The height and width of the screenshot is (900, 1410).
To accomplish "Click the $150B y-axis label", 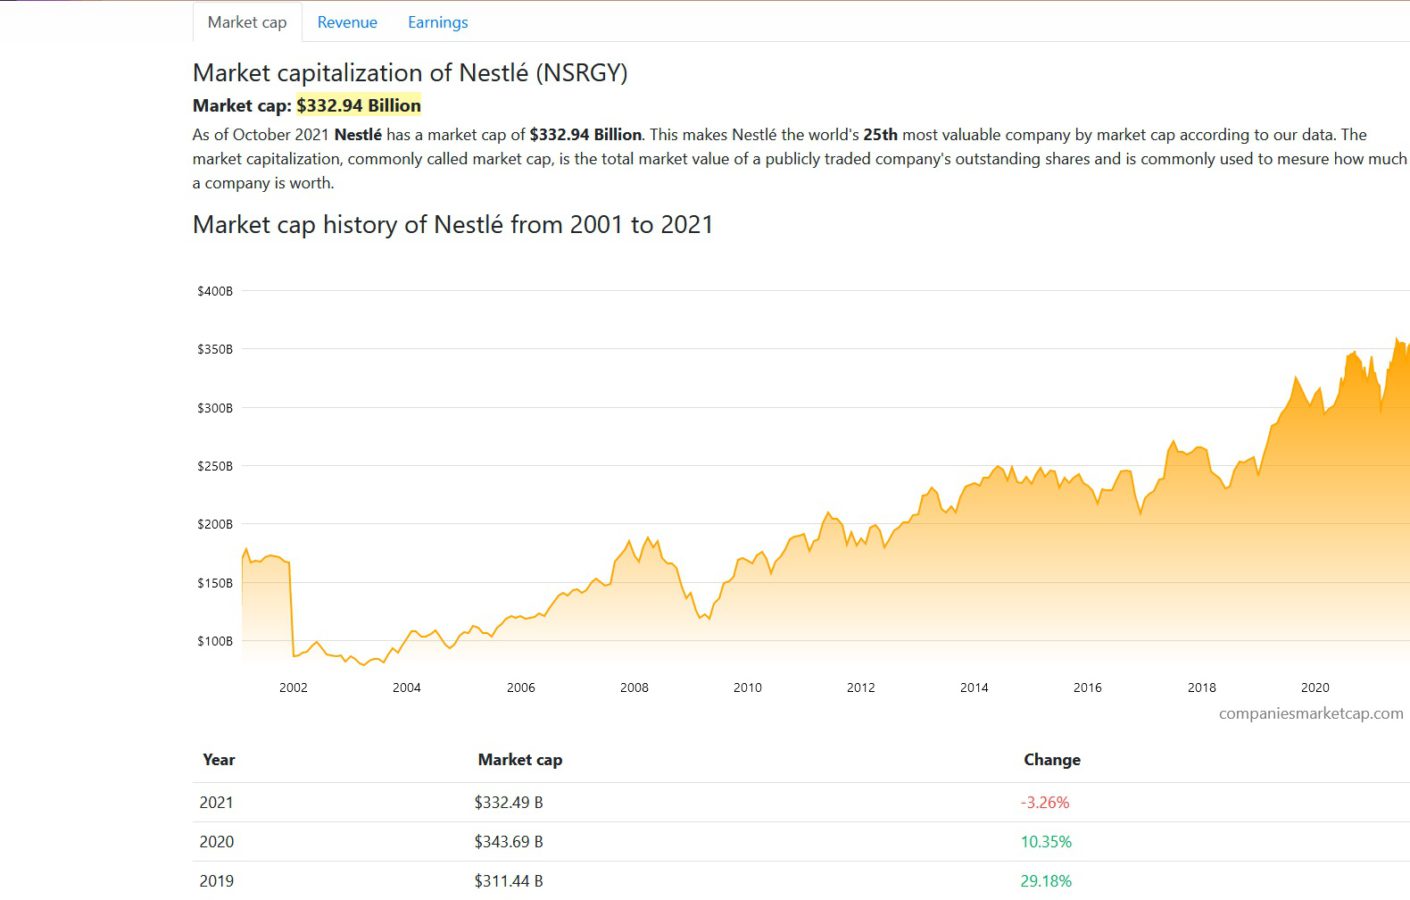I will [215, 583].
